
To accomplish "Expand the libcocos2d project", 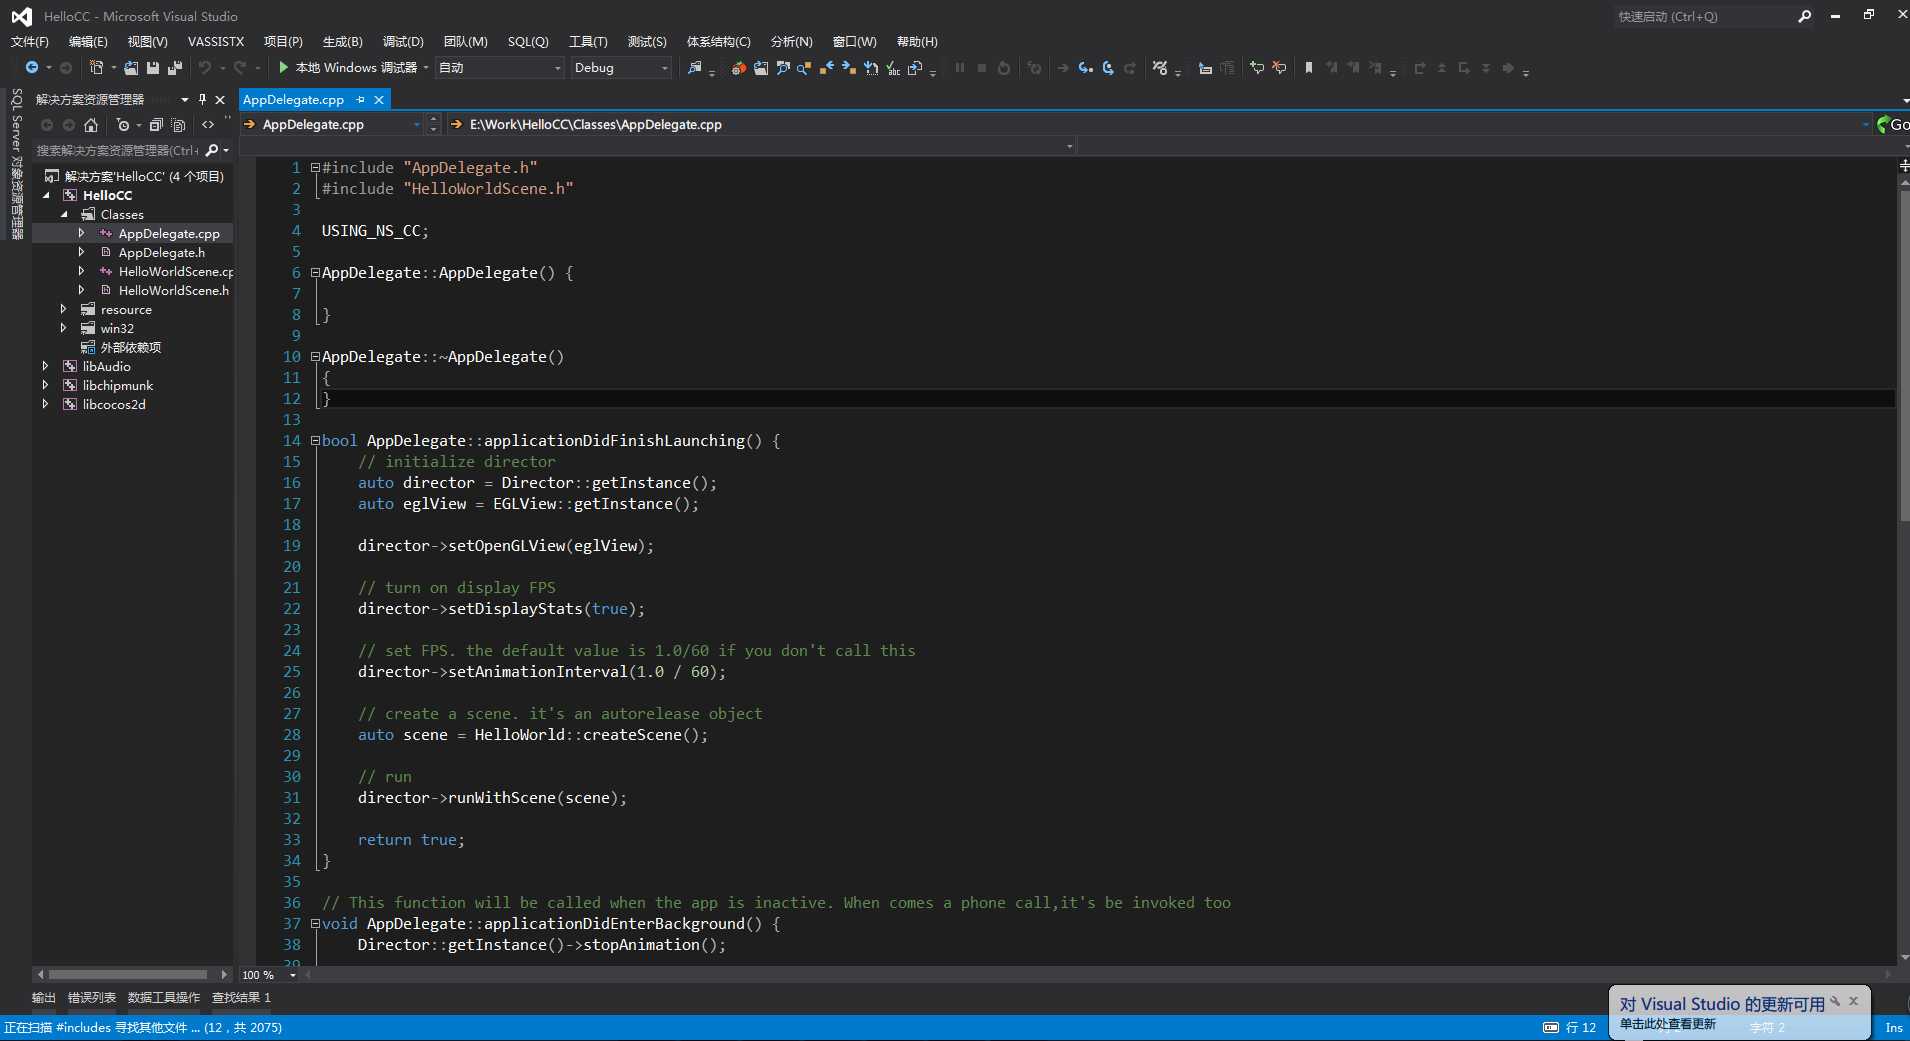I will (46, 405).
